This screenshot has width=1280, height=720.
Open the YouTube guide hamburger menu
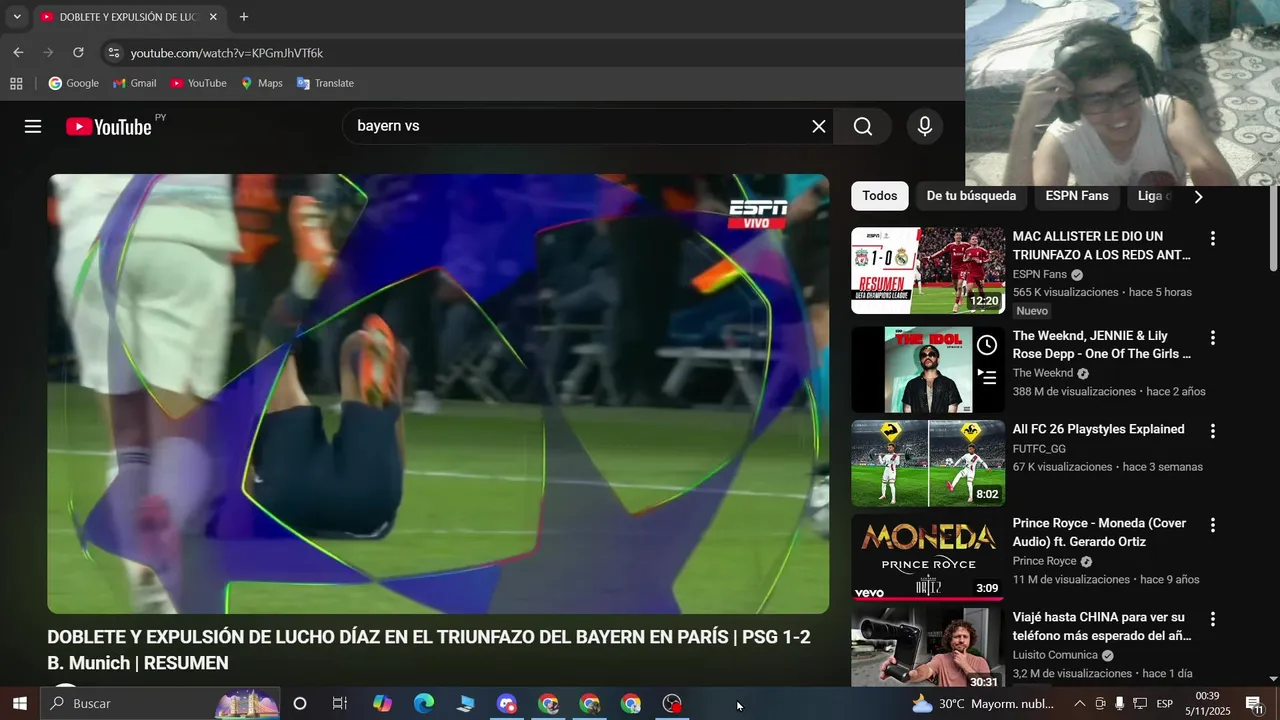pos(33,126)
